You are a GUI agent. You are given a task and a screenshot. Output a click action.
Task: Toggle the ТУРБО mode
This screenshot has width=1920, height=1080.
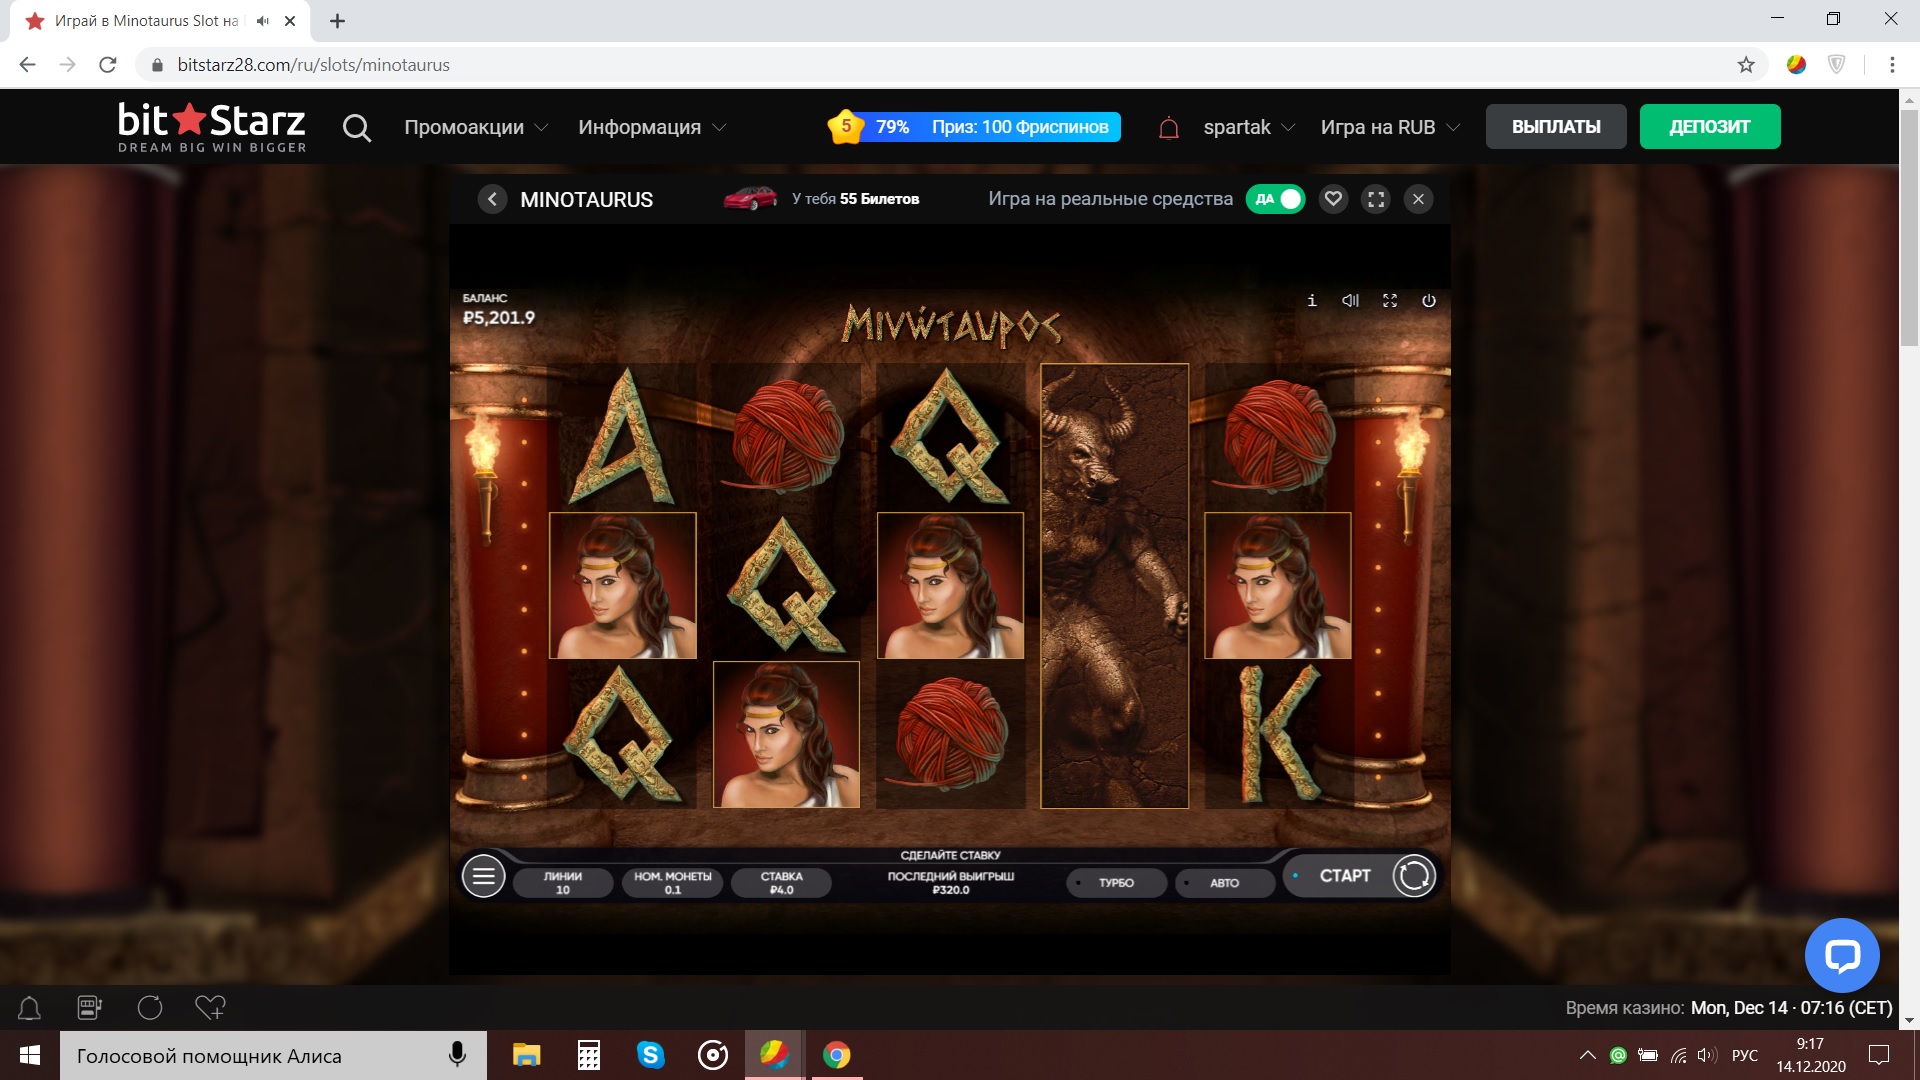(1116, 883)
